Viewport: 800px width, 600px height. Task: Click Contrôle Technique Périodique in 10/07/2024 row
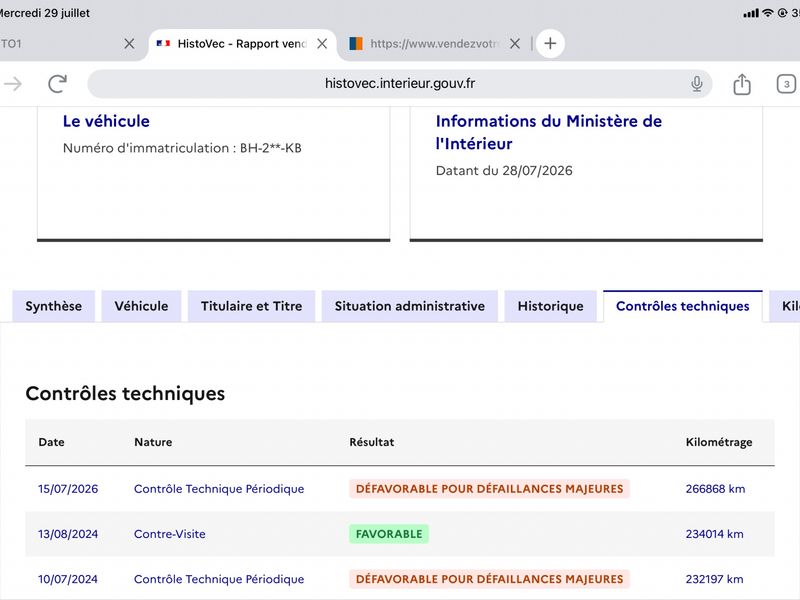(219, 579)
